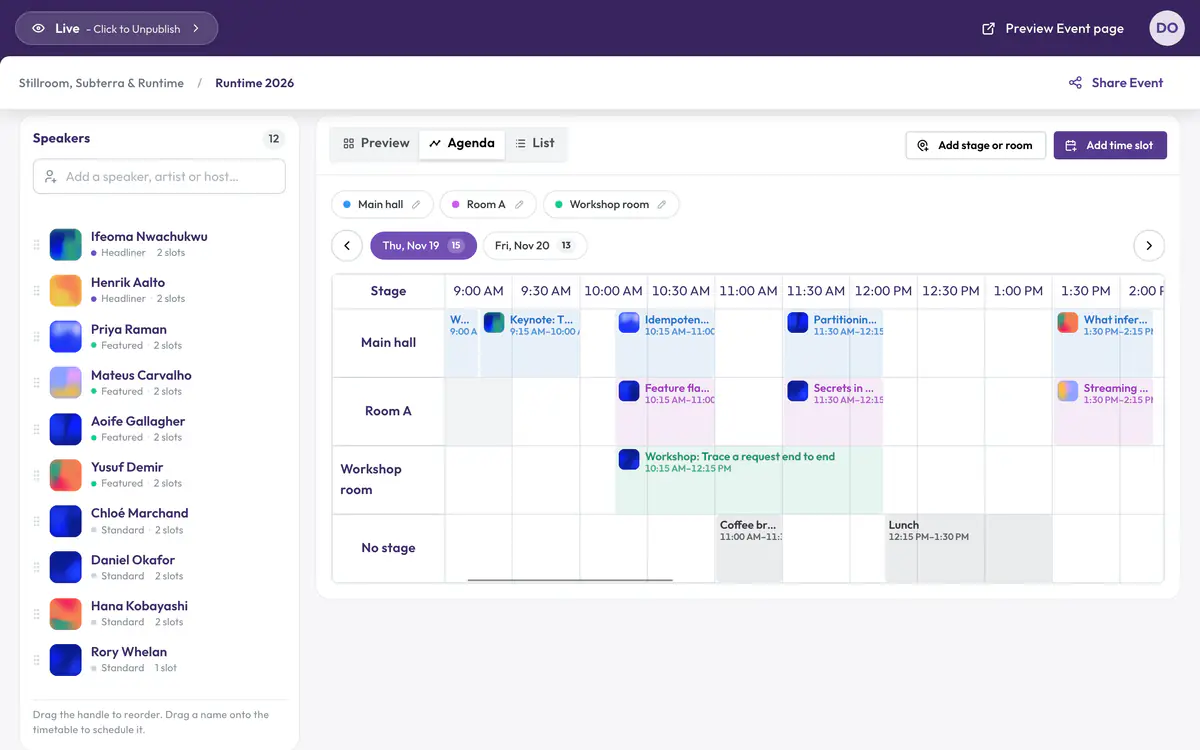Grab the drag handle for Ifeoma Nwachukwu
This screenshot has height=750, width=1200.
(x=37, y=244)
